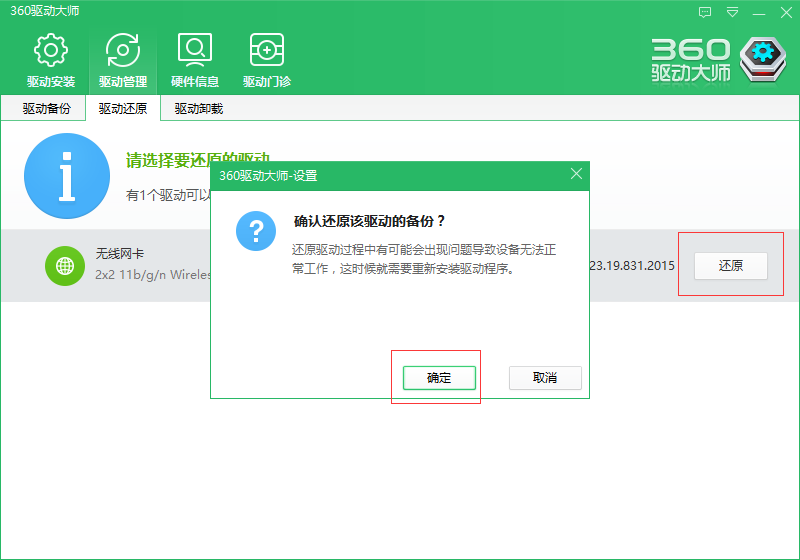
Task: Select the 驱动管理 refresh icon section
Action: point(123,60)
